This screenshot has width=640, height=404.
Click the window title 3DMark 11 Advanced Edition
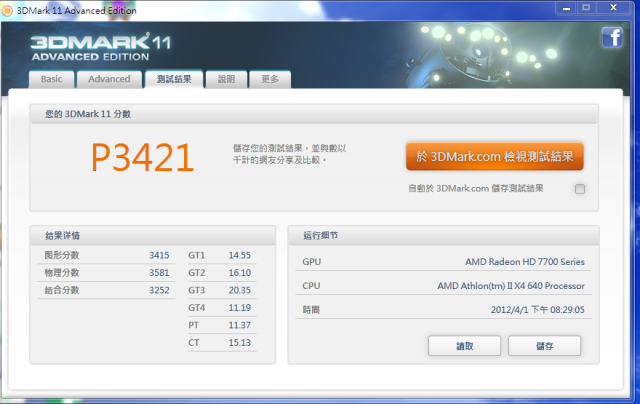click(76, 11)
